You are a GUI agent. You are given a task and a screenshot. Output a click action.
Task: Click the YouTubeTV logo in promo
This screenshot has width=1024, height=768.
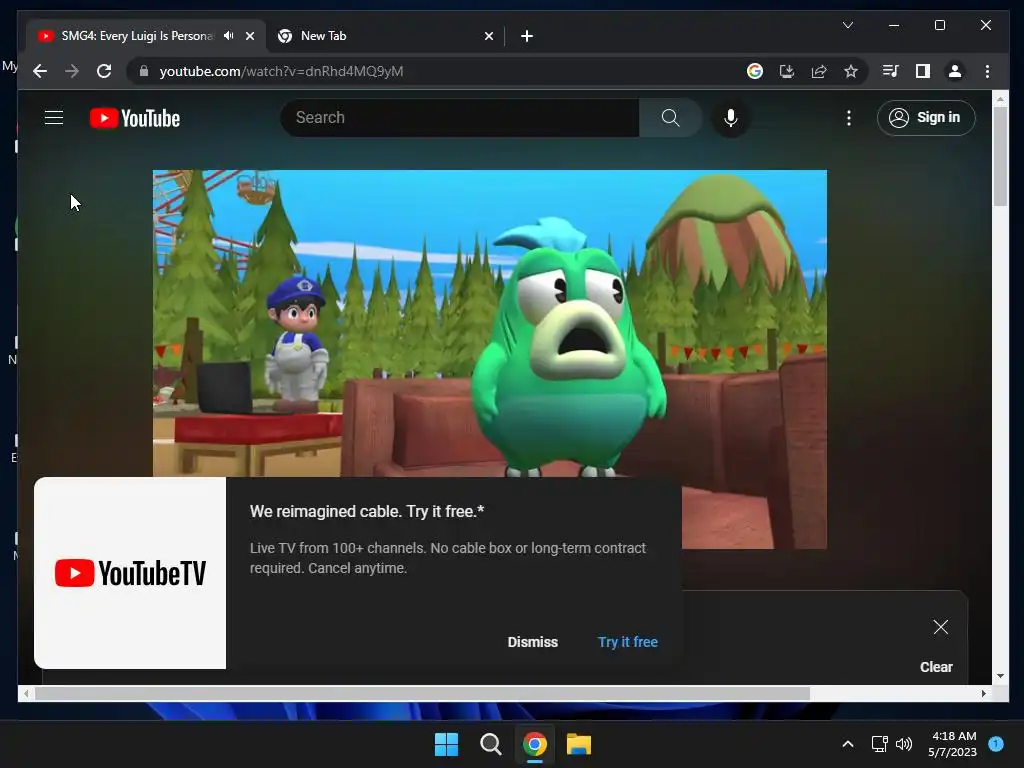coord(130,573)
